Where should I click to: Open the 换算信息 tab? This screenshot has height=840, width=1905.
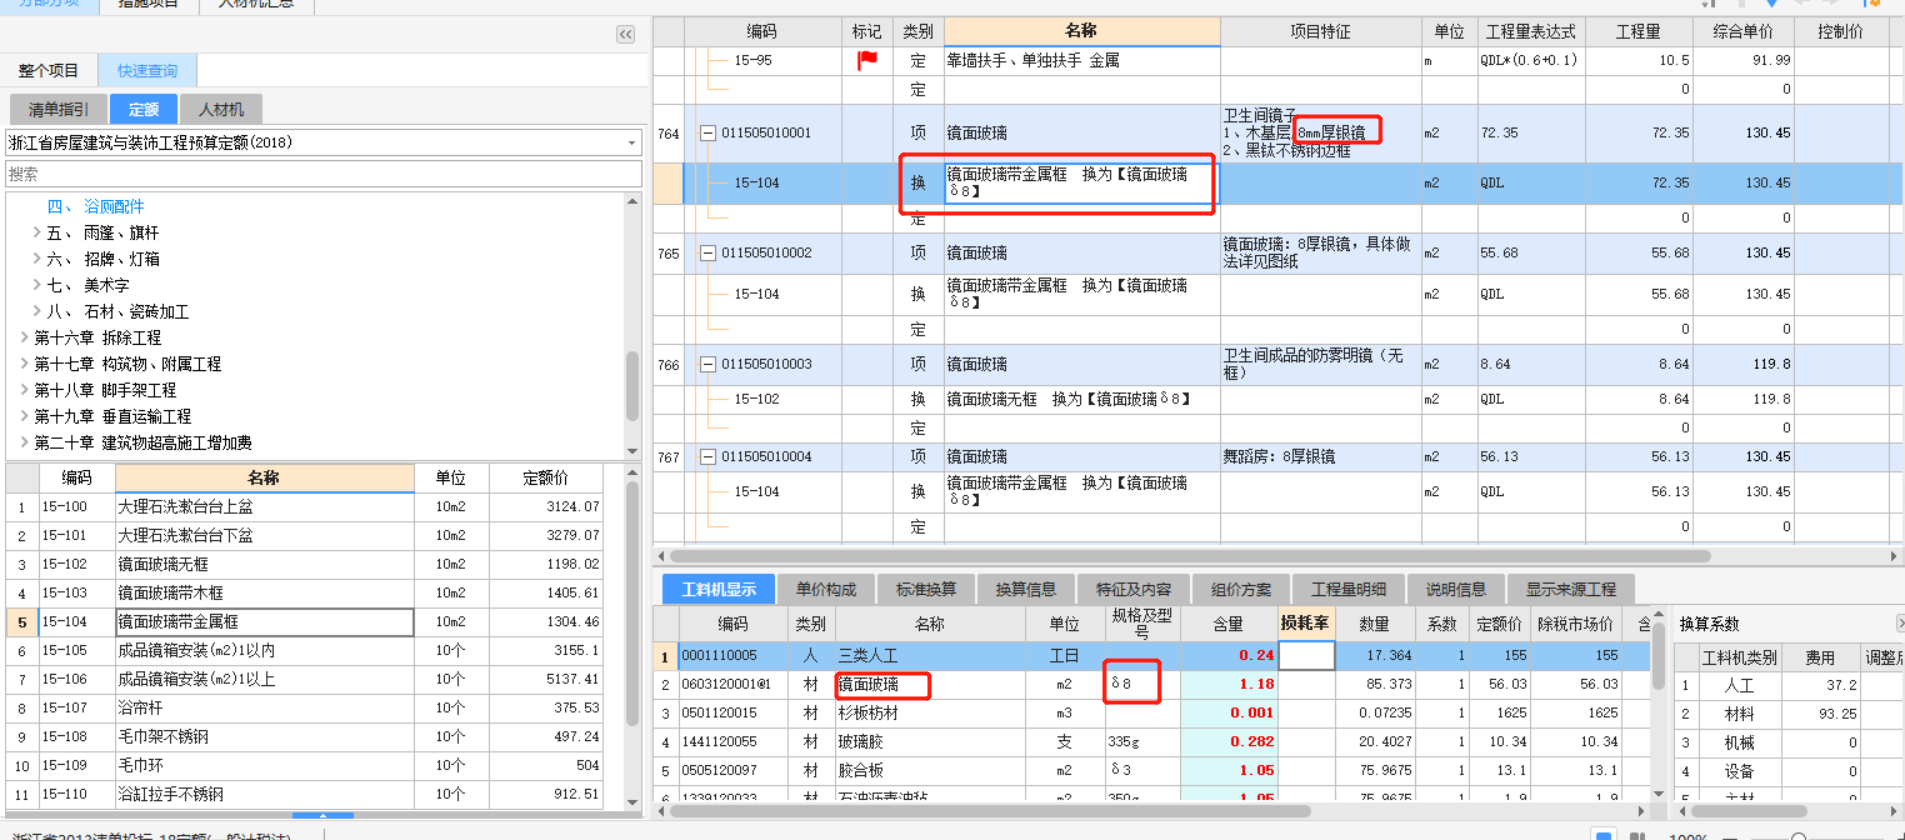[x=1026, y=589]
